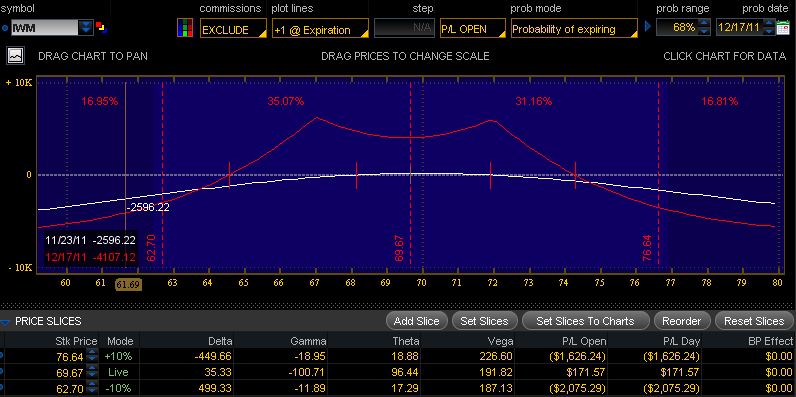Viewport: 796px width, 397px height.
Task: Collapse the PRICE SLICES section arrow
Action: pyautogui.click(x=5, y=322)
